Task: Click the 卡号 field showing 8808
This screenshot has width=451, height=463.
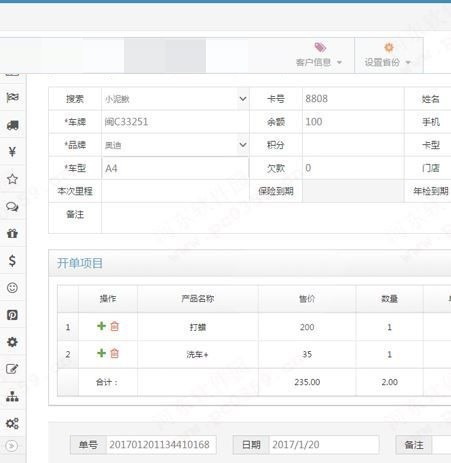Action: [353, 99]
